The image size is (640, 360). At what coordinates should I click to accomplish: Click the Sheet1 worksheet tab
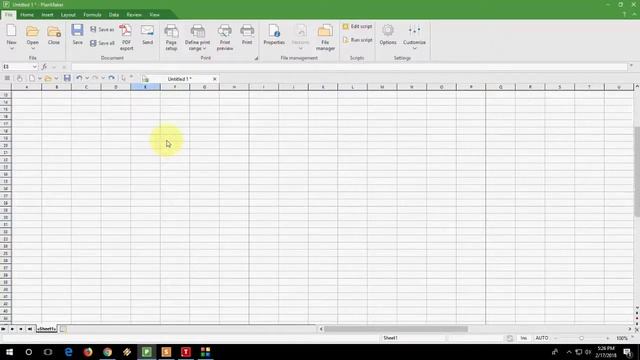point(47,329)
